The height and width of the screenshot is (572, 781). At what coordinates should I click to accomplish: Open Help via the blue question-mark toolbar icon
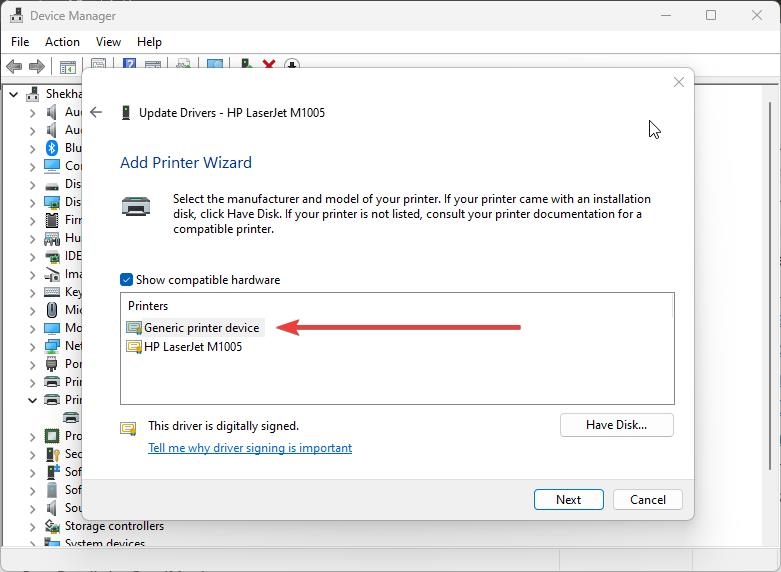click(x=130, y=64)
